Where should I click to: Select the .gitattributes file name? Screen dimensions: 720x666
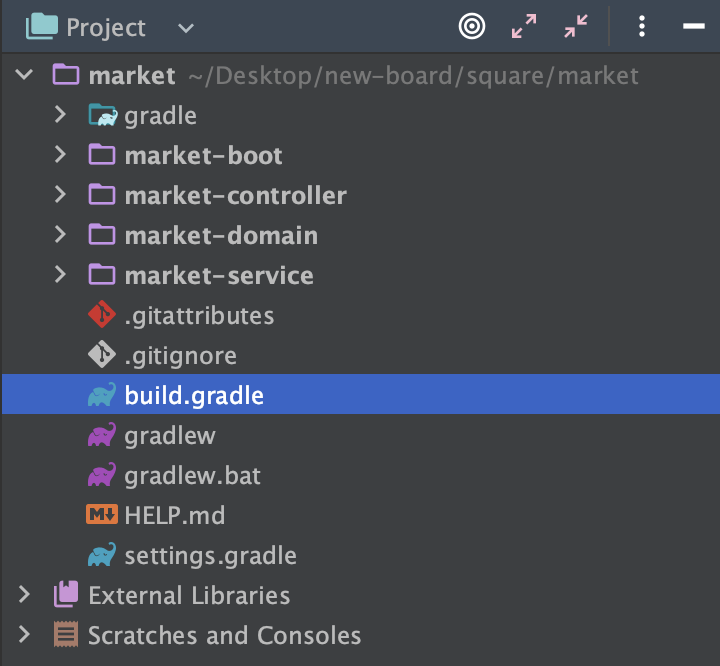199,316
